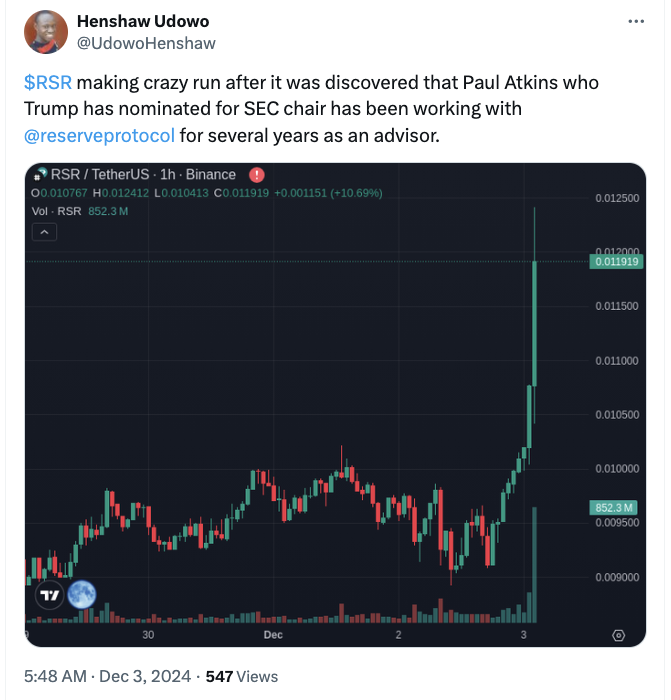The height and width of the screenshot is (700, 671).
Task: Click the 30 date marker on time axis
Action: tap(148, 635)
